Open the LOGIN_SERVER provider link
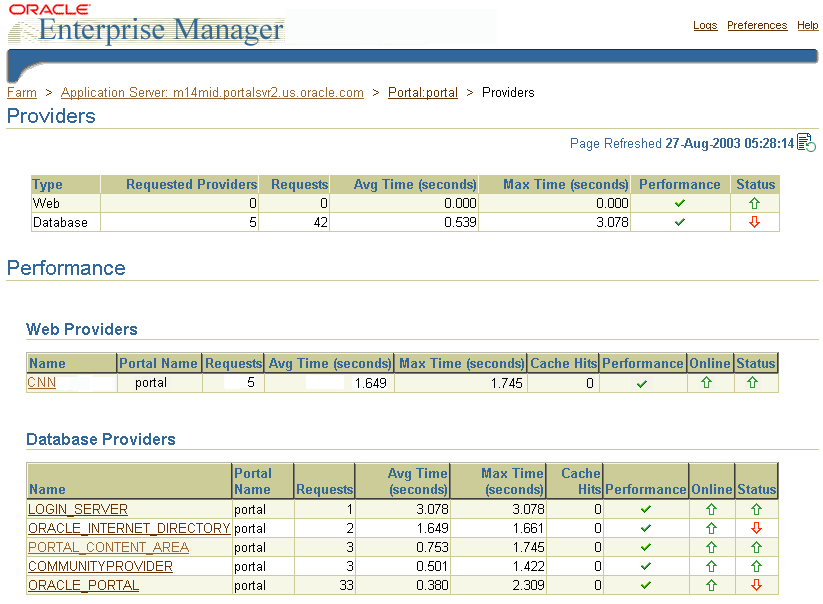823x604 pixels. [x=78, y=509]
